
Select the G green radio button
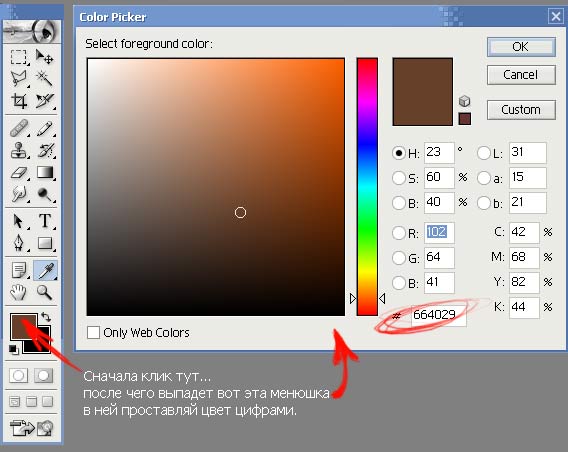click(x=398, y=258)
